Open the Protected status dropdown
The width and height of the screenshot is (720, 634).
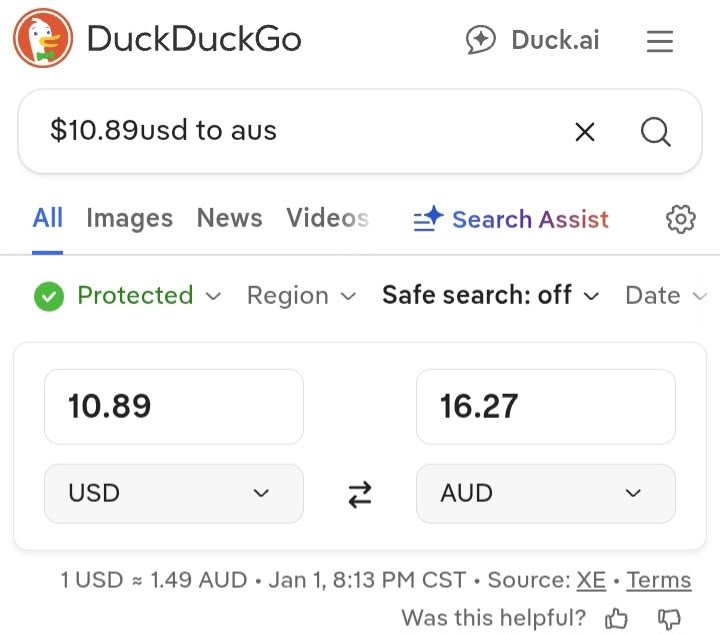pyautogui.click(x=127, y=296)
